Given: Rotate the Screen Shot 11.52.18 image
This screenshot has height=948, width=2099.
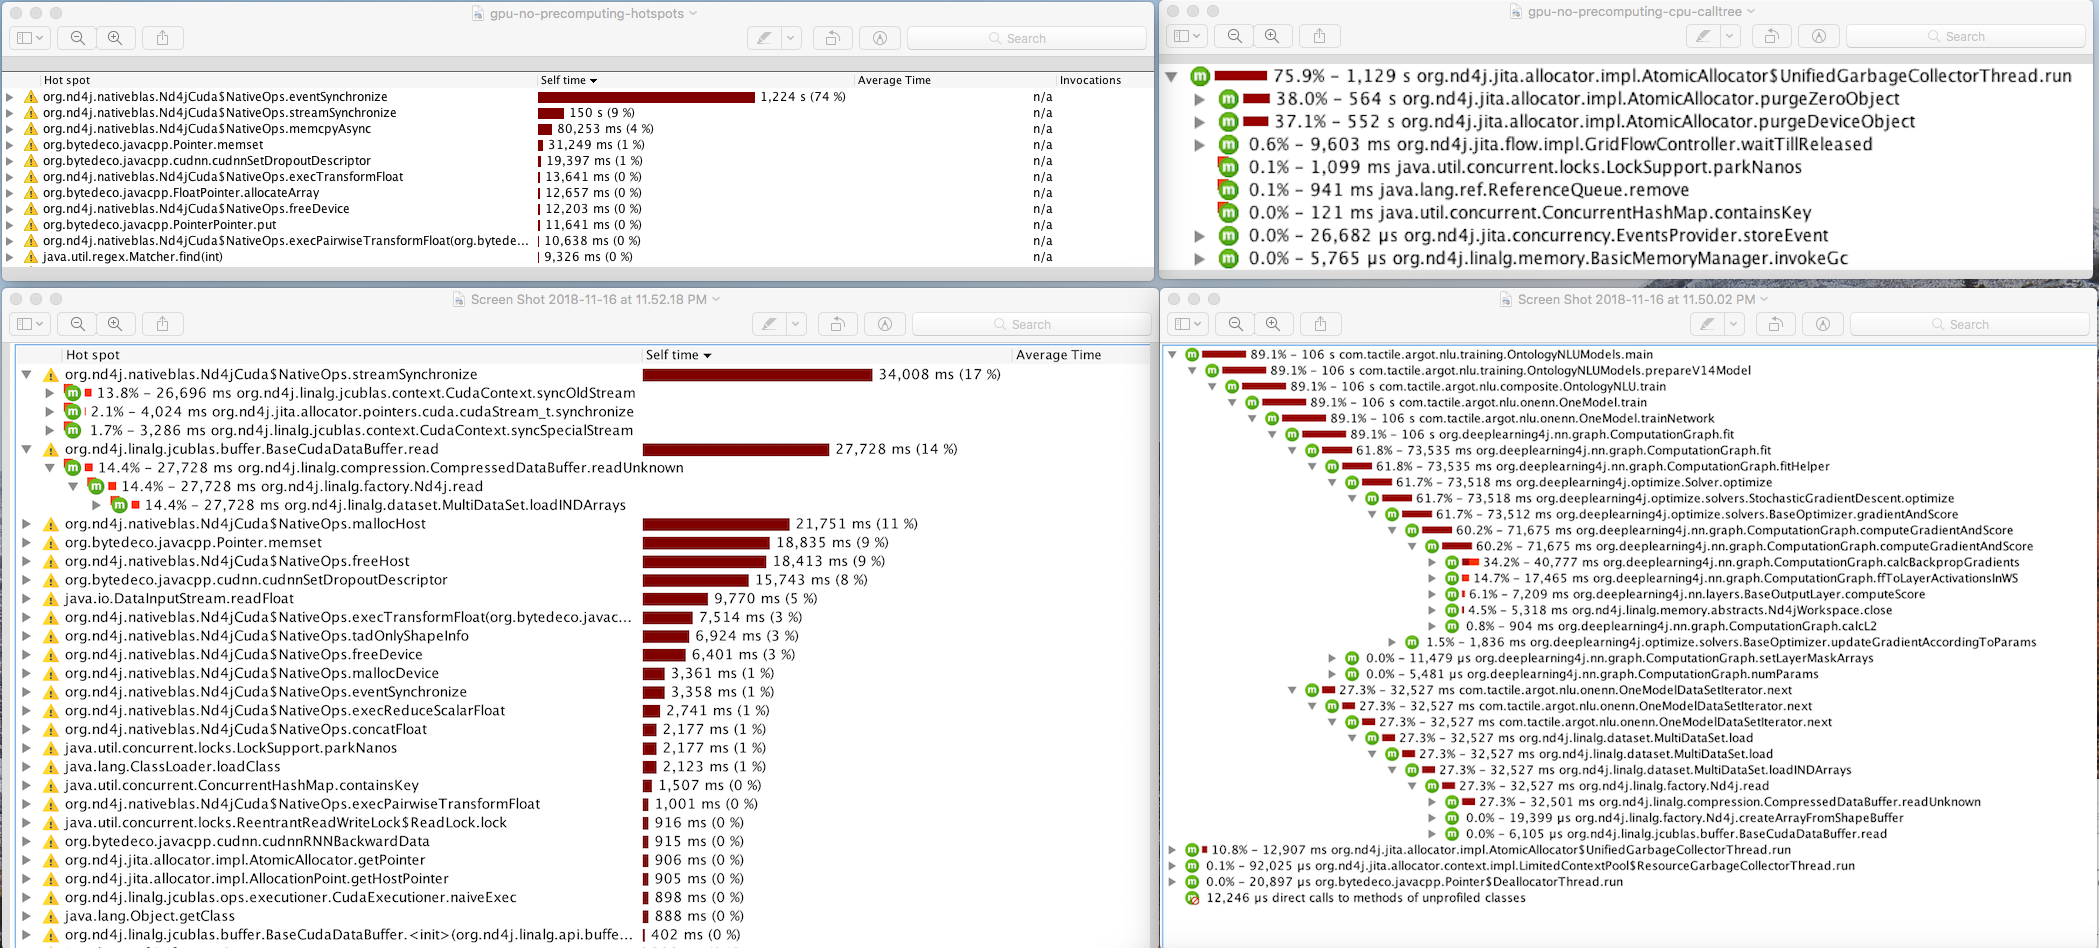Looking at the screenshot, I should (837, 323).
